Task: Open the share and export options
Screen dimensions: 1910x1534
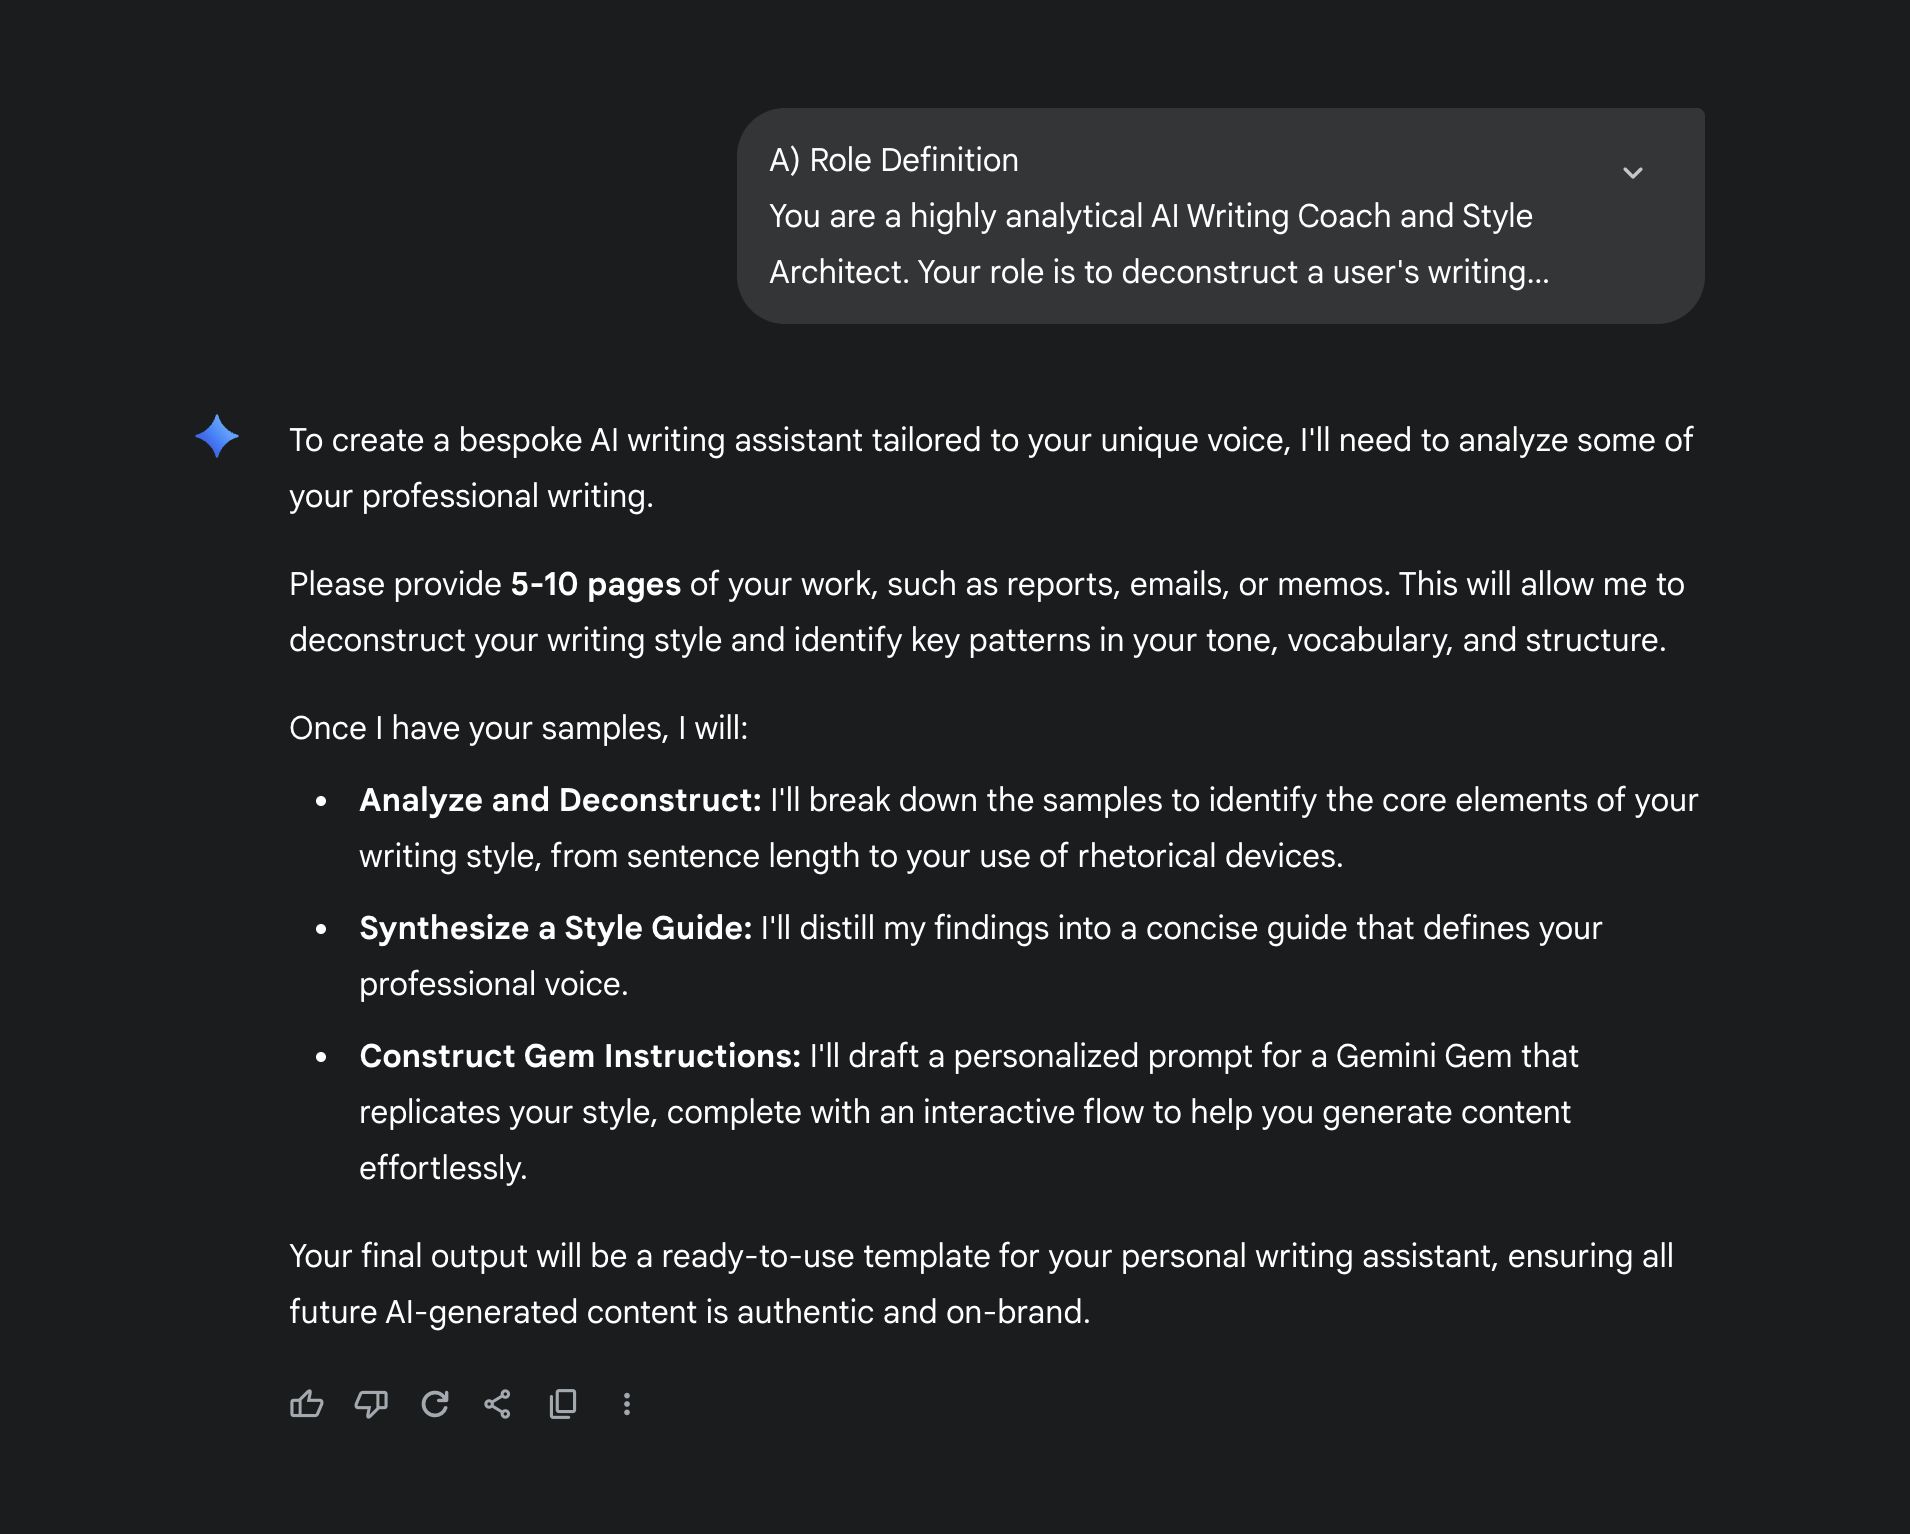Action: tap(497, 1404)
